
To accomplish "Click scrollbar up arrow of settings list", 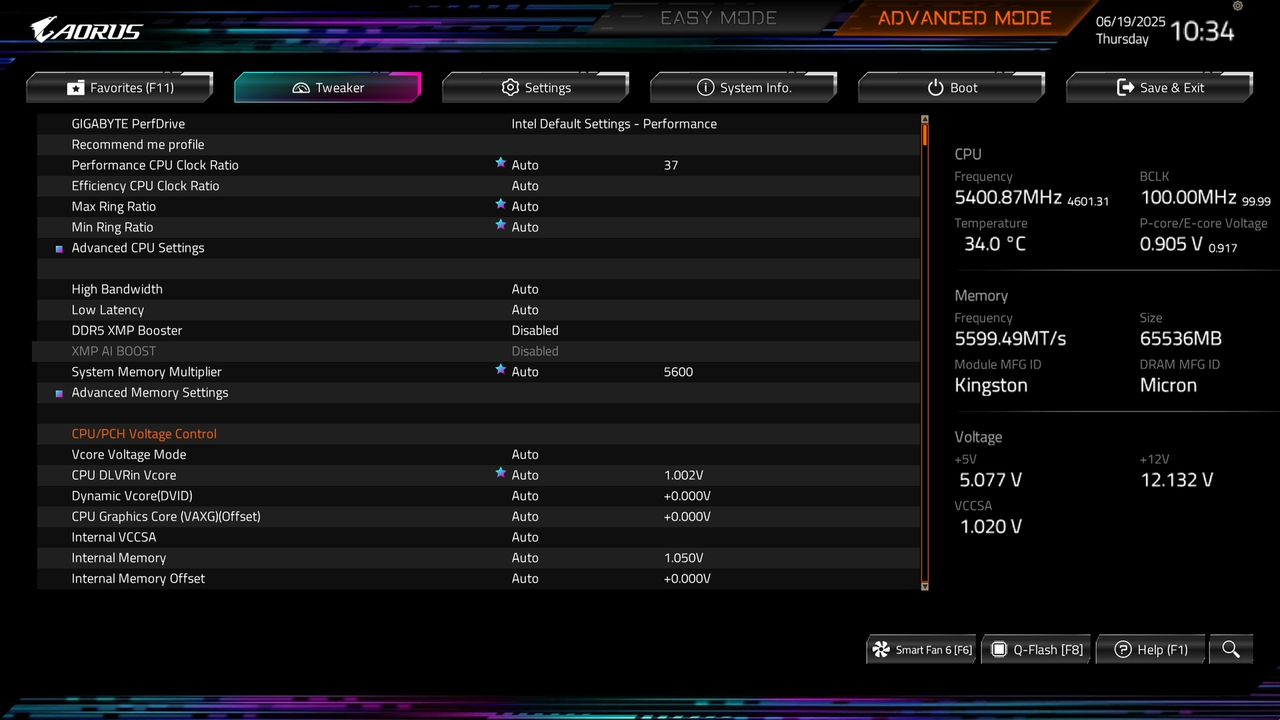I will [x=925, y=118].
